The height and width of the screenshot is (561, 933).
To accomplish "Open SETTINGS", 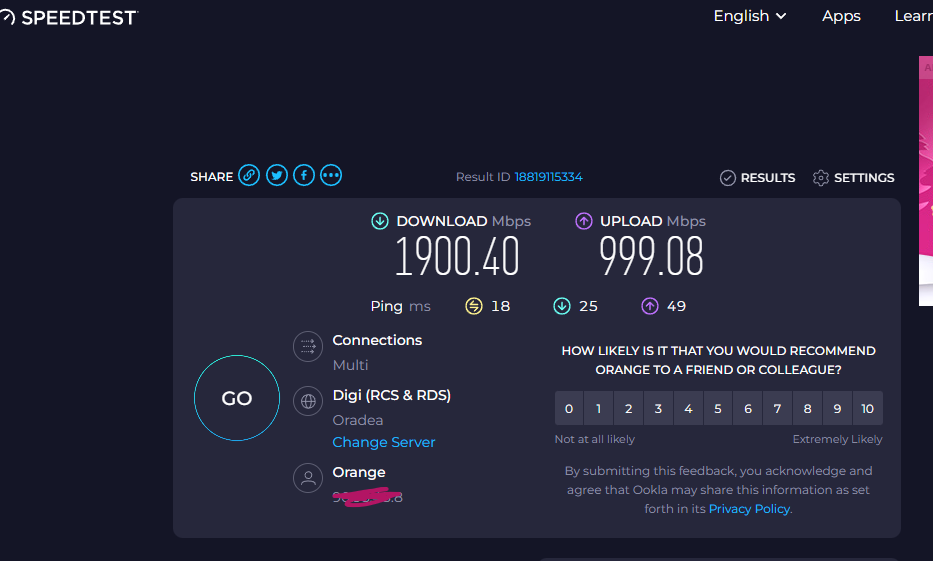I will [x=854, y=178].
